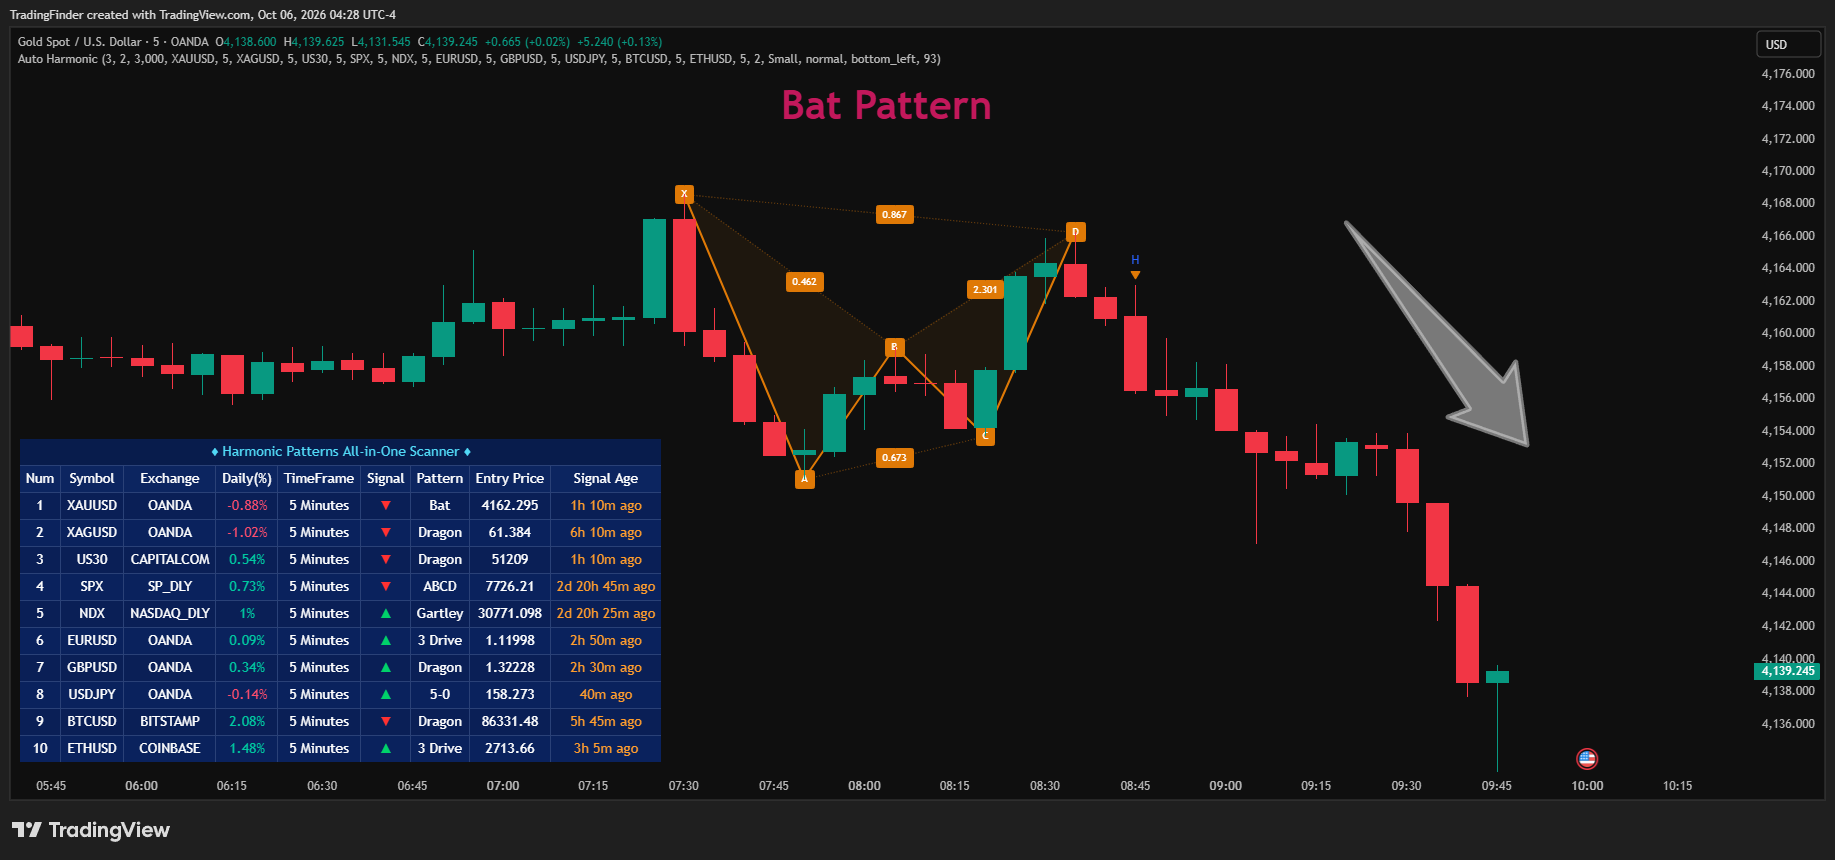1835x860 pixels.
Task: Click the US flag economic event icon
Action: coord(1587,759)
